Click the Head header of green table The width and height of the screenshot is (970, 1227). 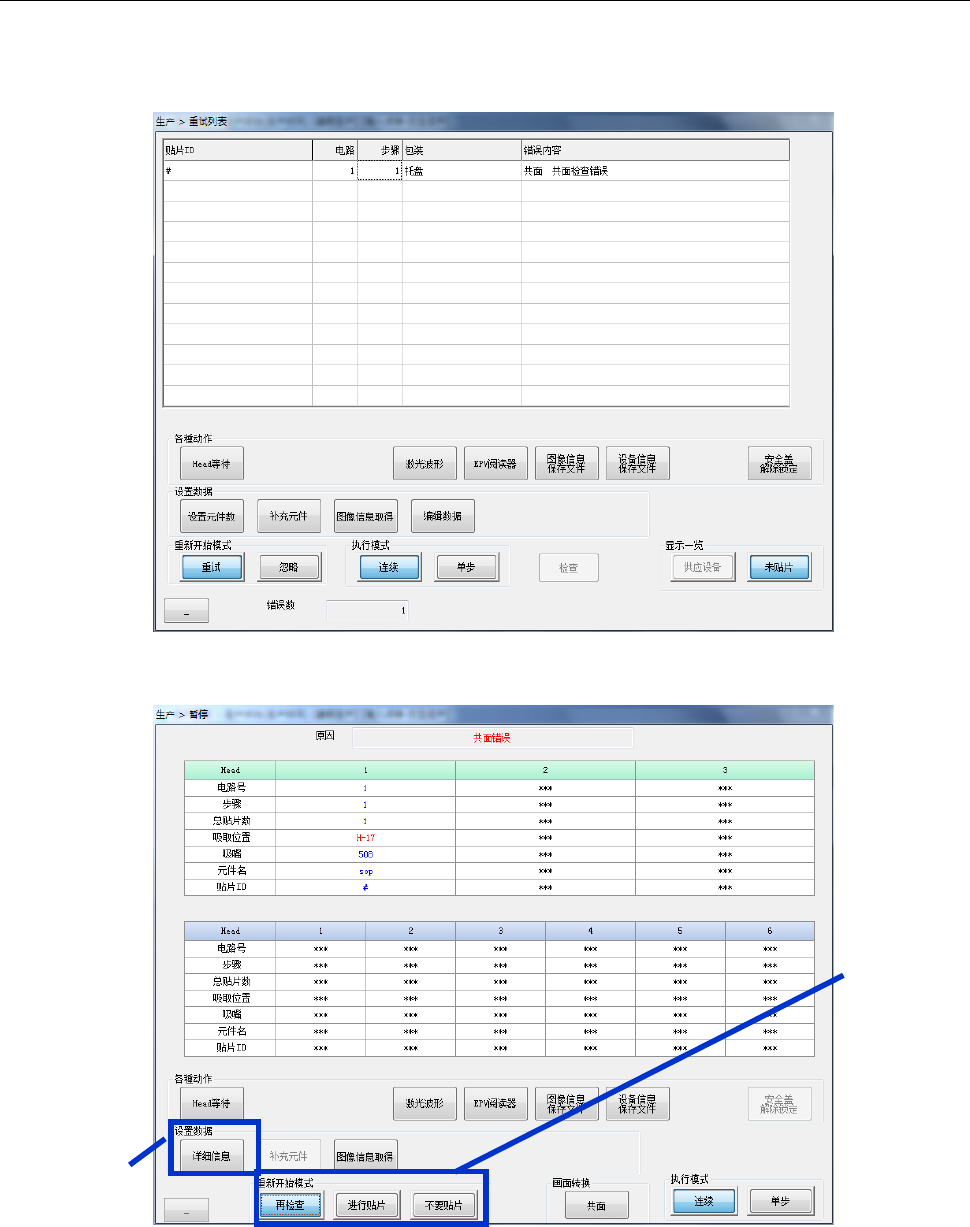click(230, 770)
